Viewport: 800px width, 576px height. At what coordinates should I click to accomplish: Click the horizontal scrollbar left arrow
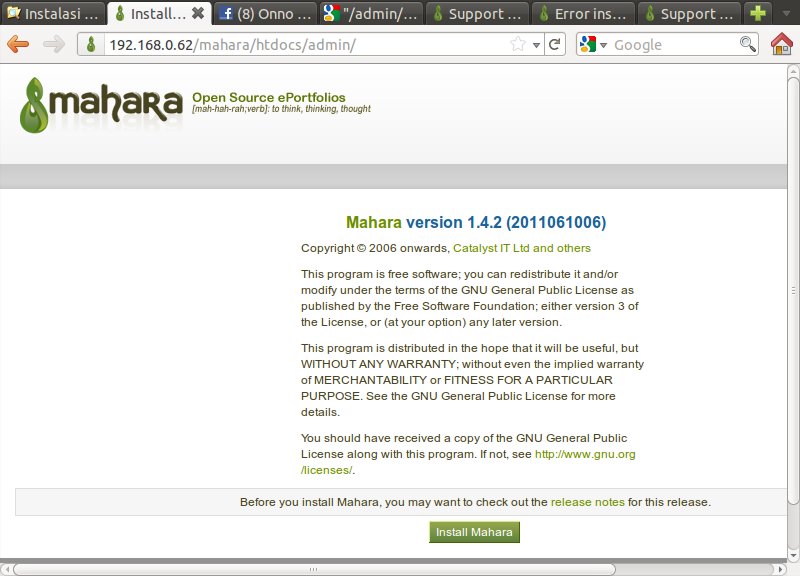(x=6, y=569)
